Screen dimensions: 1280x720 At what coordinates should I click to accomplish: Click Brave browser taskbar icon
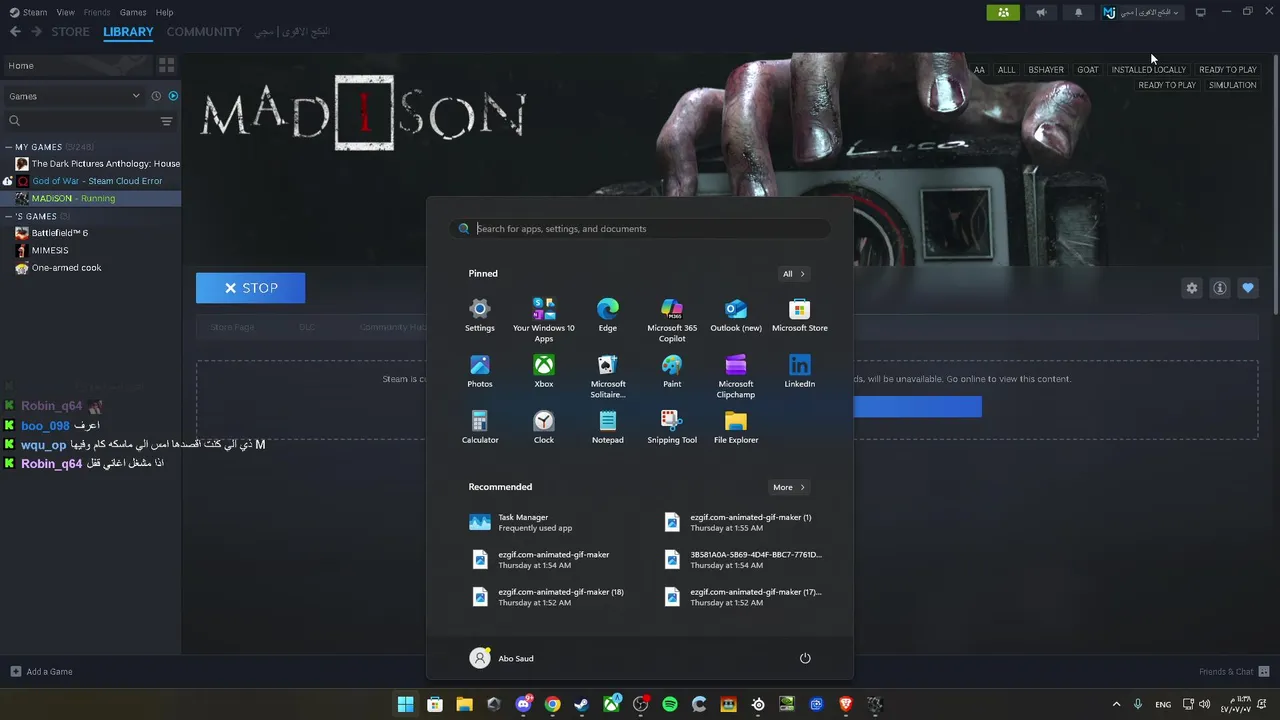(845, 704)
